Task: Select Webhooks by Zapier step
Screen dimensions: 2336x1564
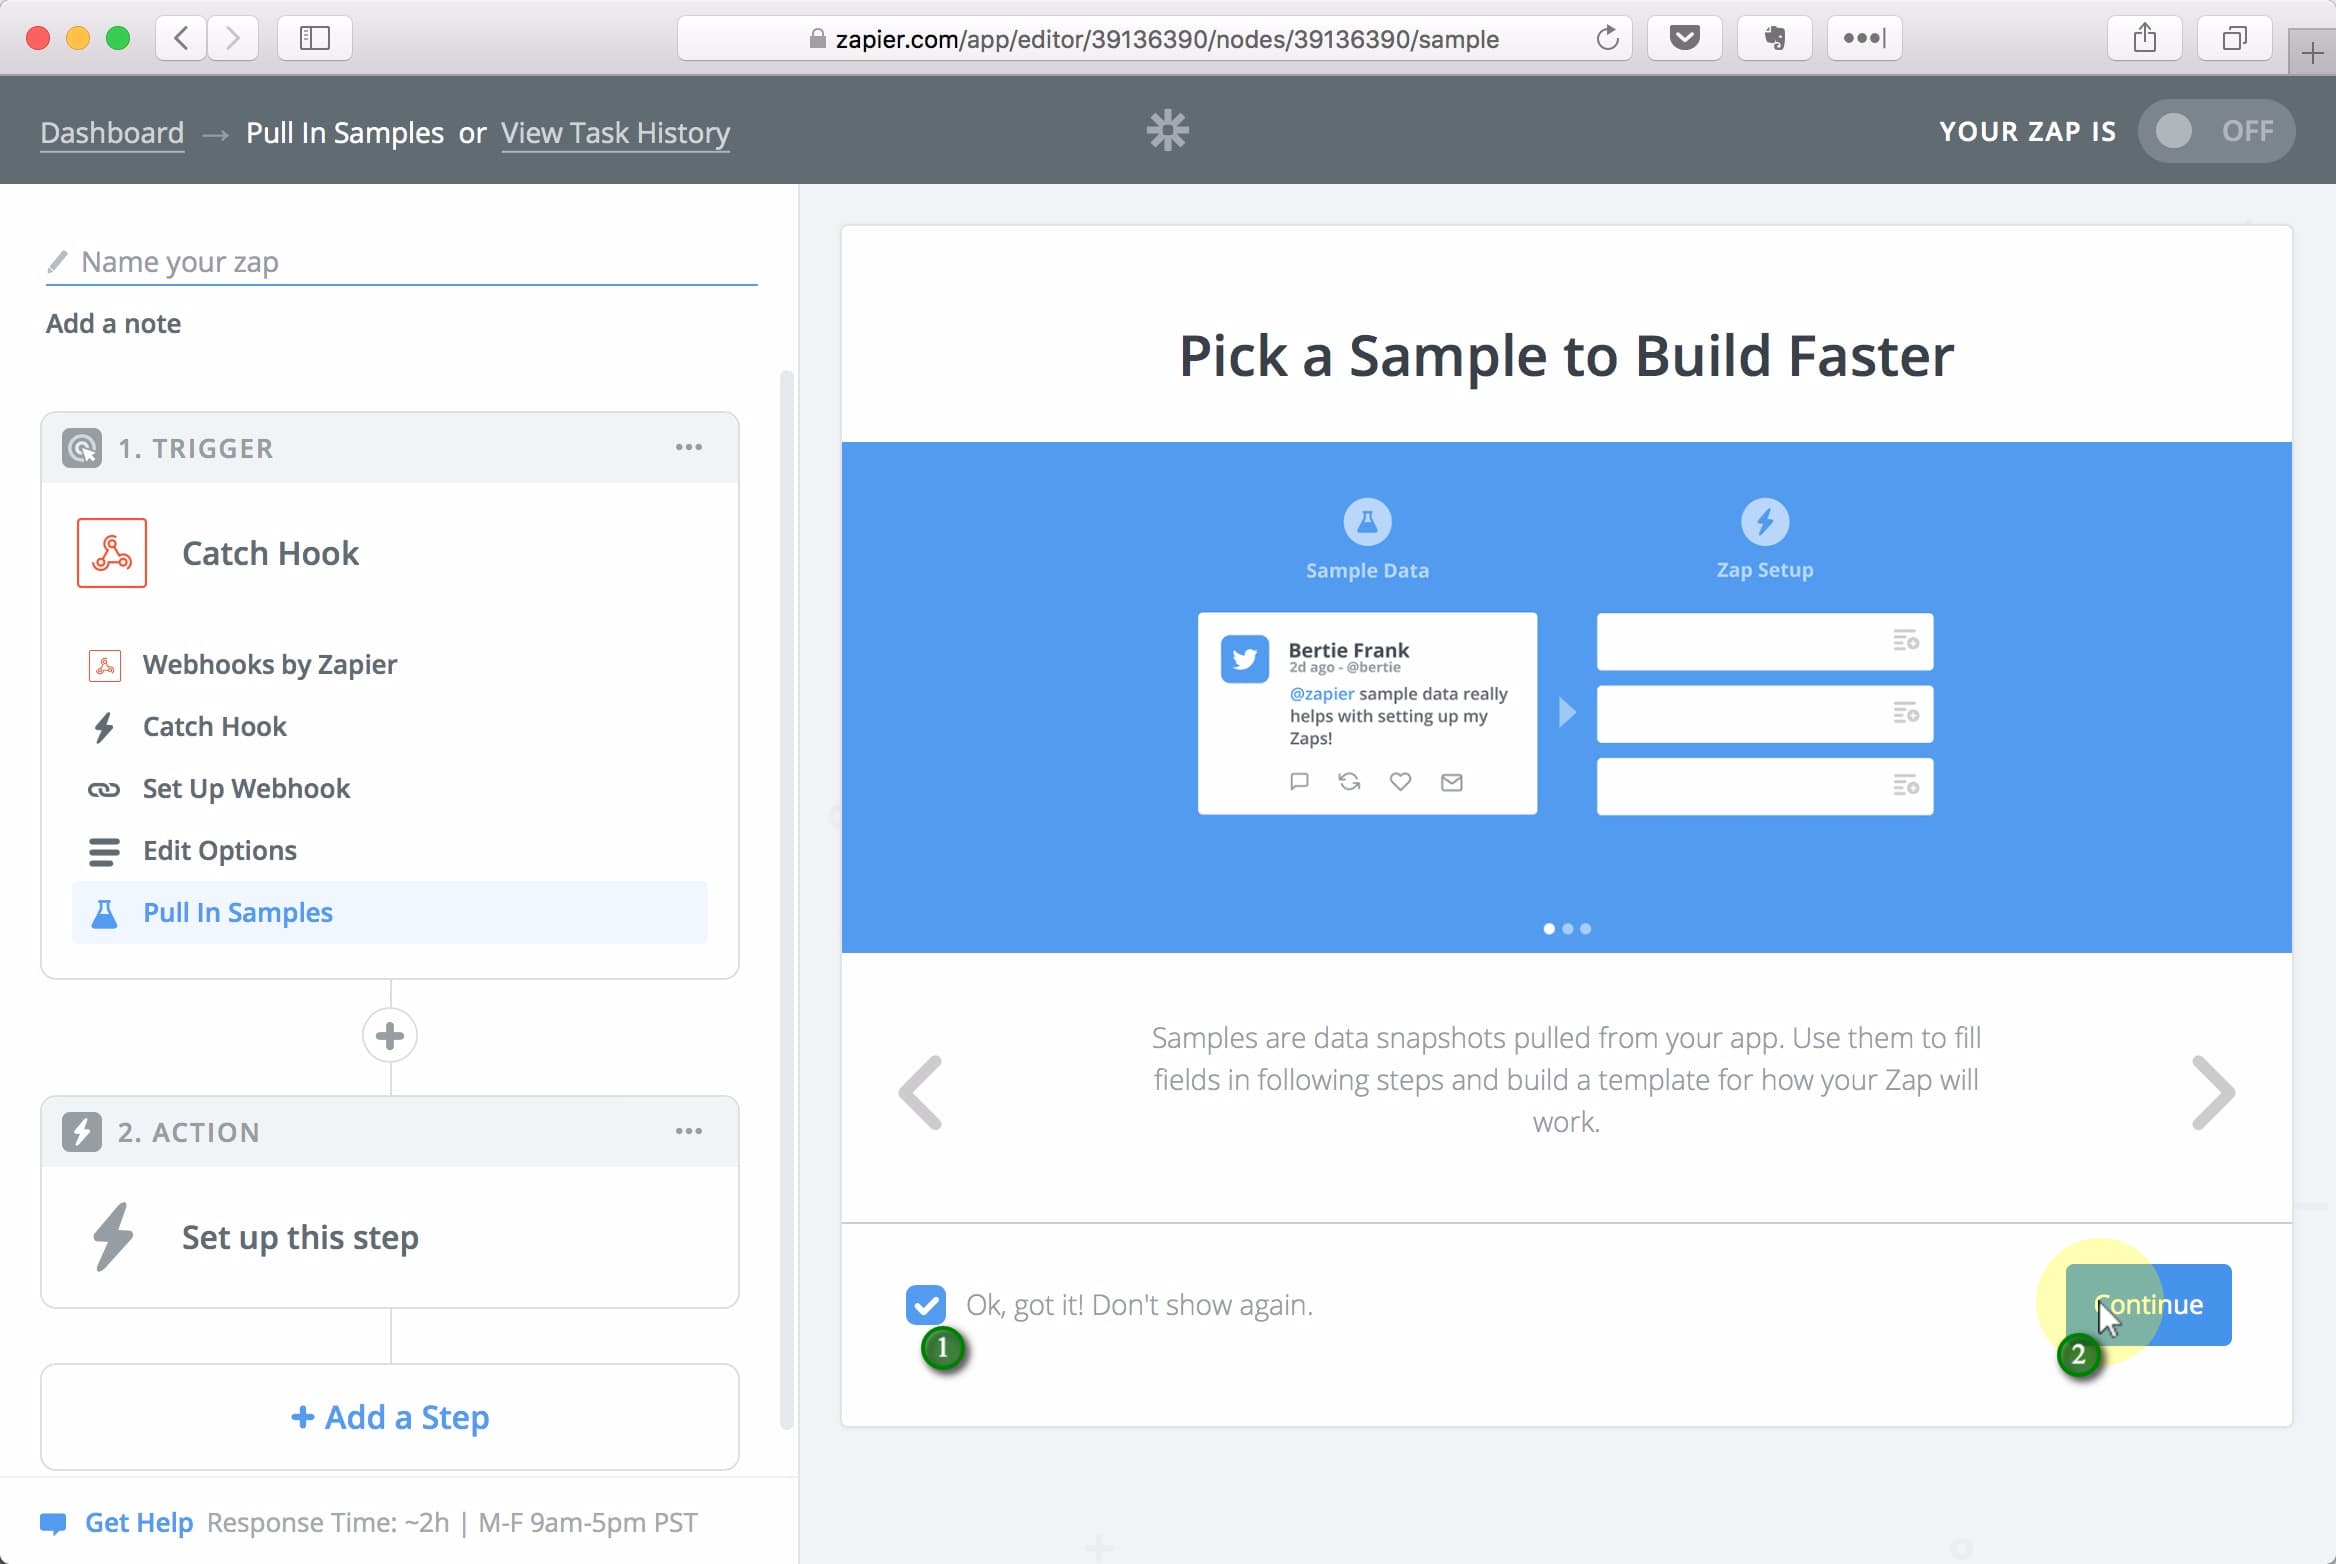Action: tap(390, 665)
